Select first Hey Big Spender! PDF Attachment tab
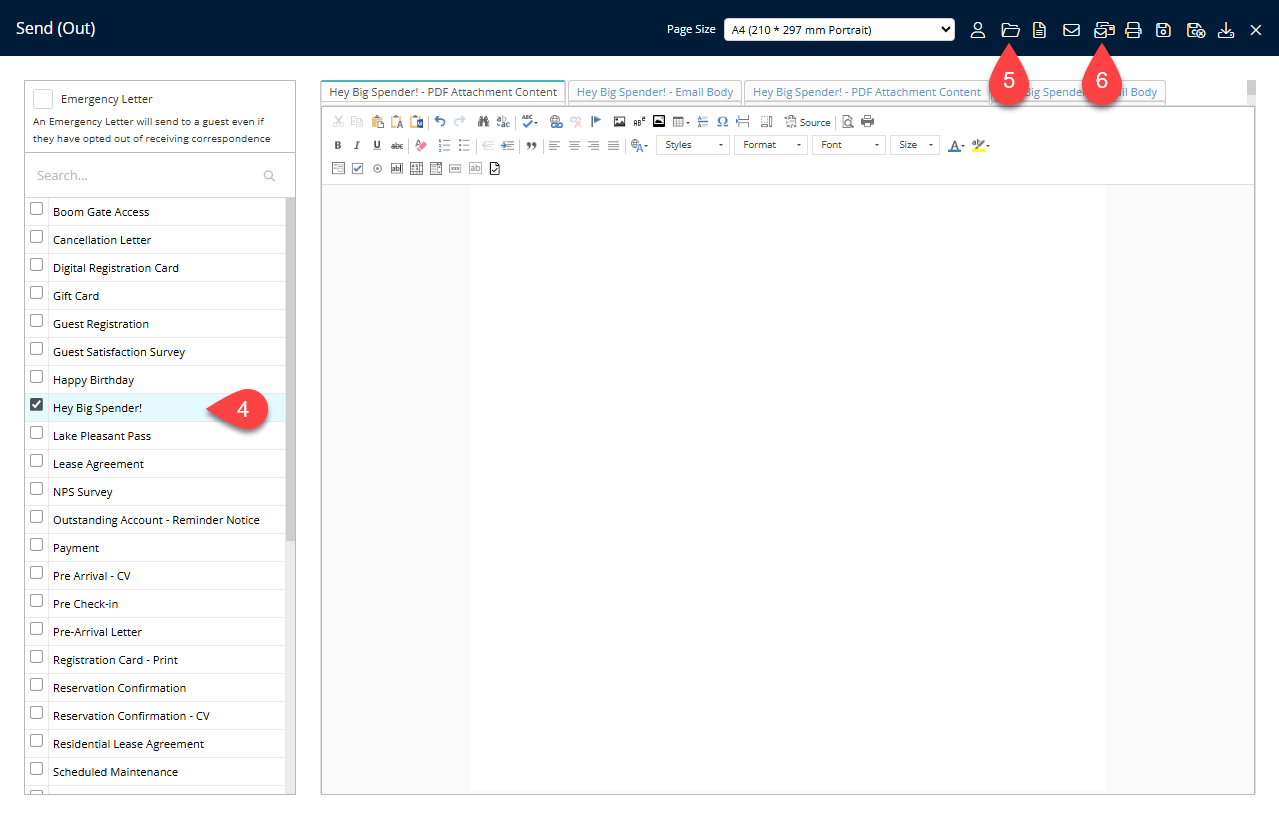Viewport: 1279px width, 818px height. pos(443,92)
